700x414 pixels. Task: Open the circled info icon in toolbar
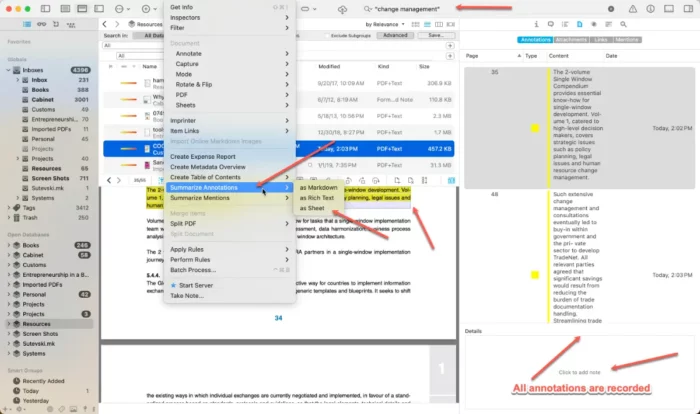pos(650,9)
